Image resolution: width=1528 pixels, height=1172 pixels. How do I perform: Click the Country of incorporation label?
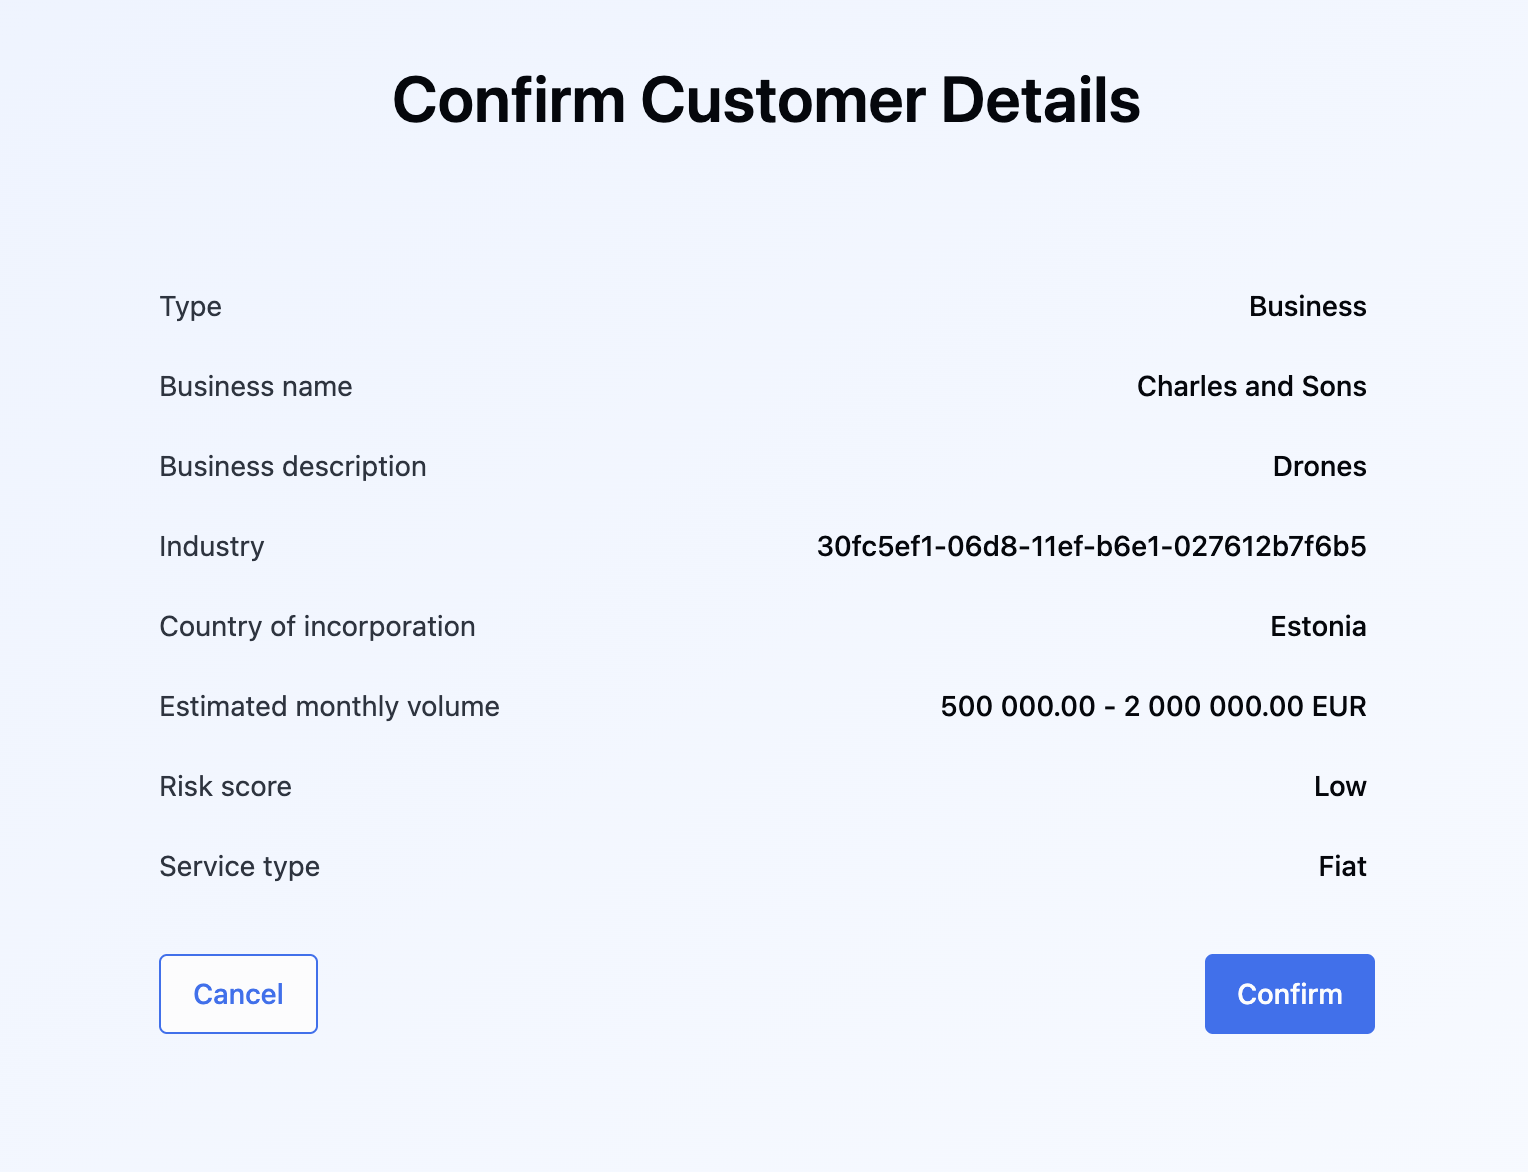click(x=317, y=627)
